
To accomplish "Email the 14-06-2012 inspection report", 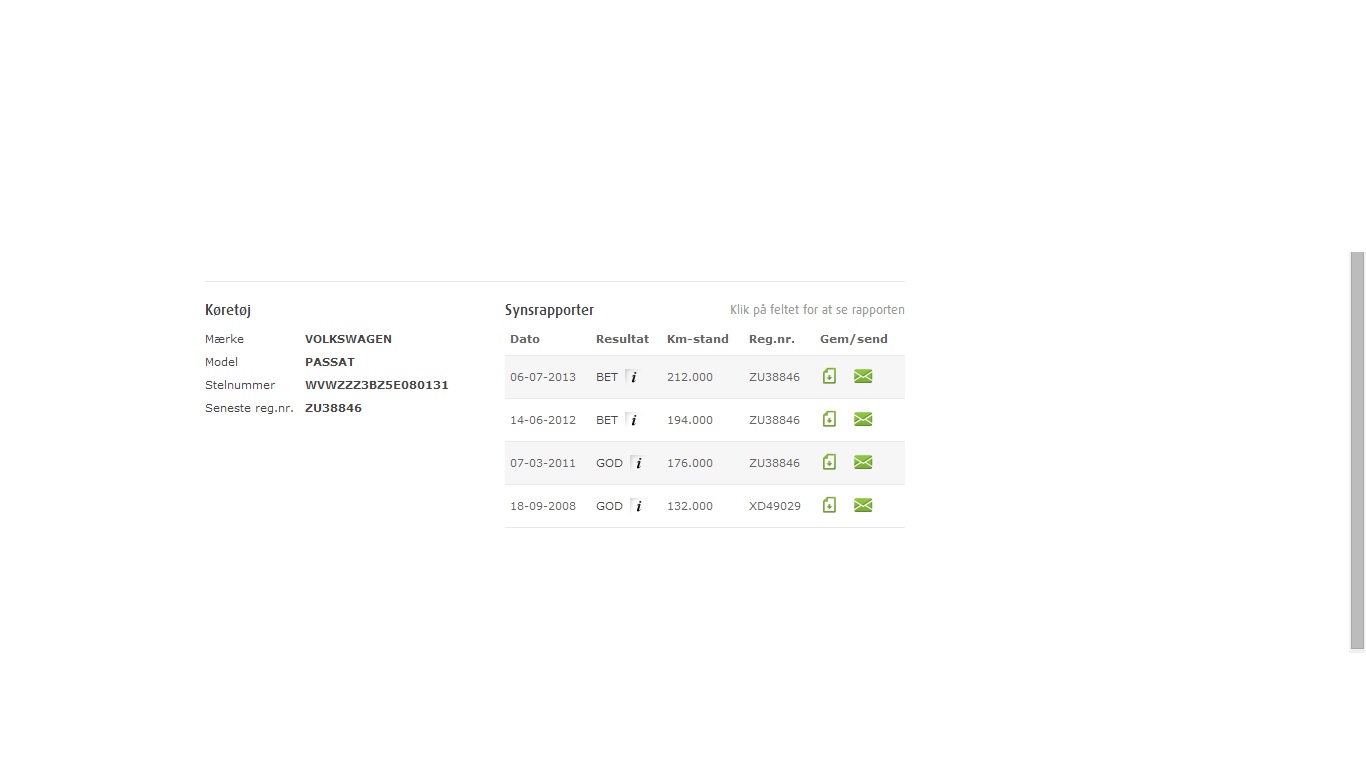I will pyautogui.click(x=863, y=419).
